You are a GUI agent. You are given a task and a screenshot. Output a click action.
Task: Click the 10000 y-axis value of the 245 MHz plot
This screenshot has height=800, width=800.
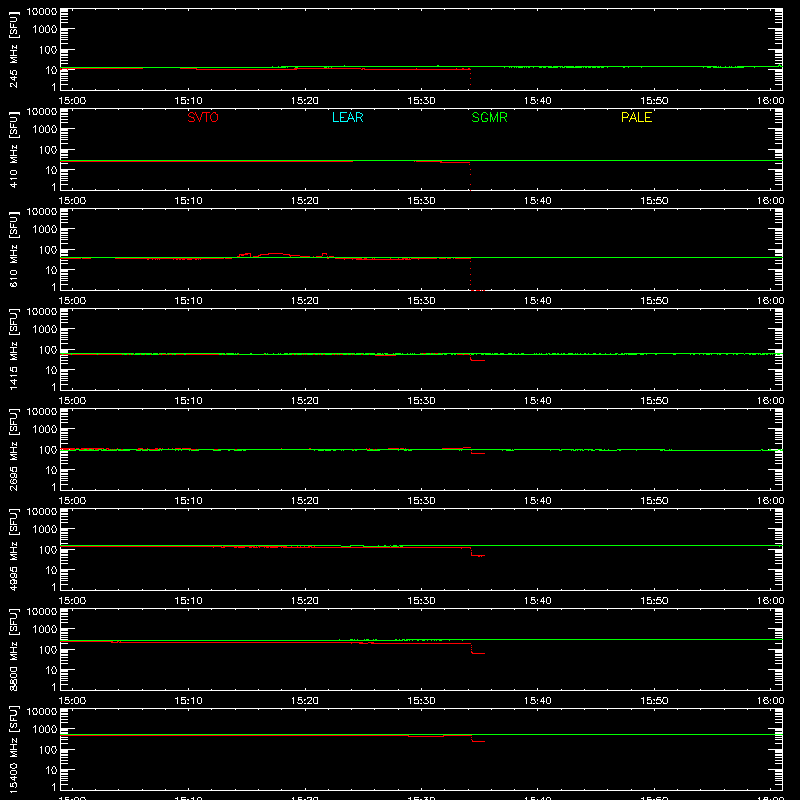42,12
